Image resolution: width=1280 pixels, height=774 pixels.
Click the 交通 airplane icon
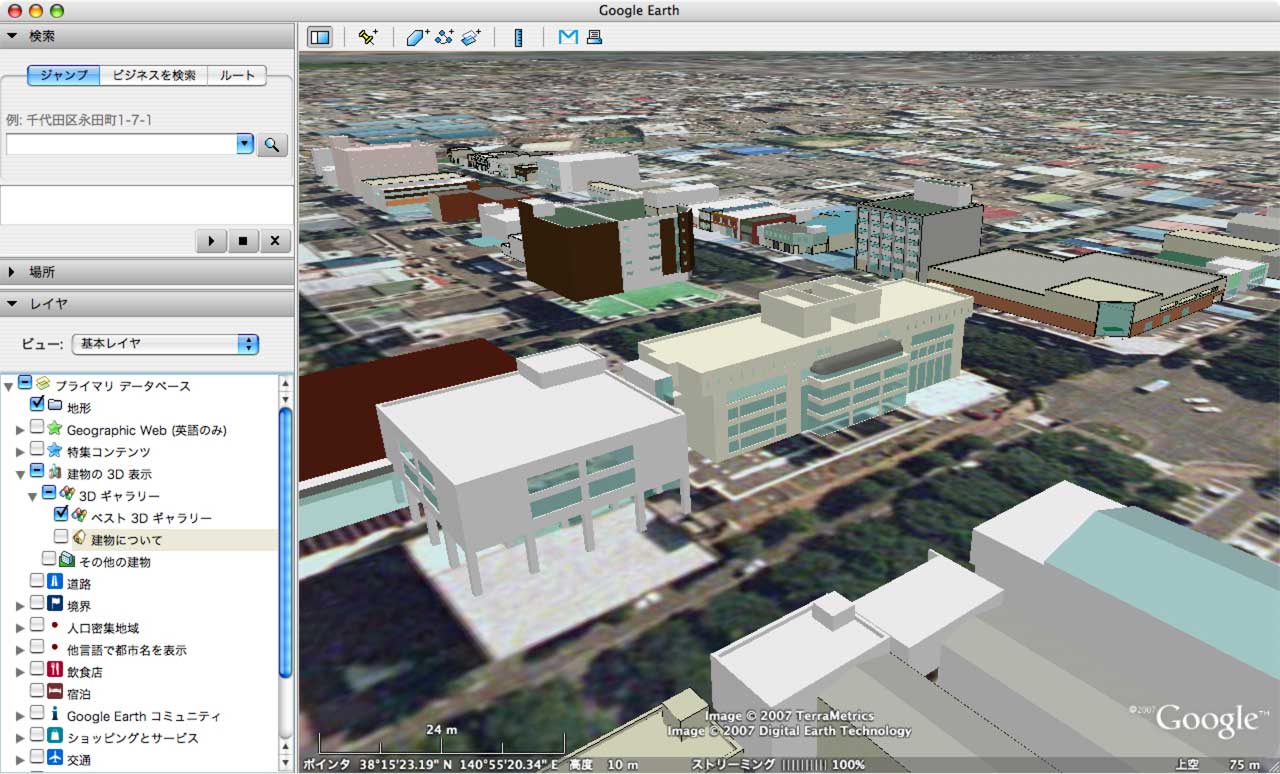tap(54, 758)
